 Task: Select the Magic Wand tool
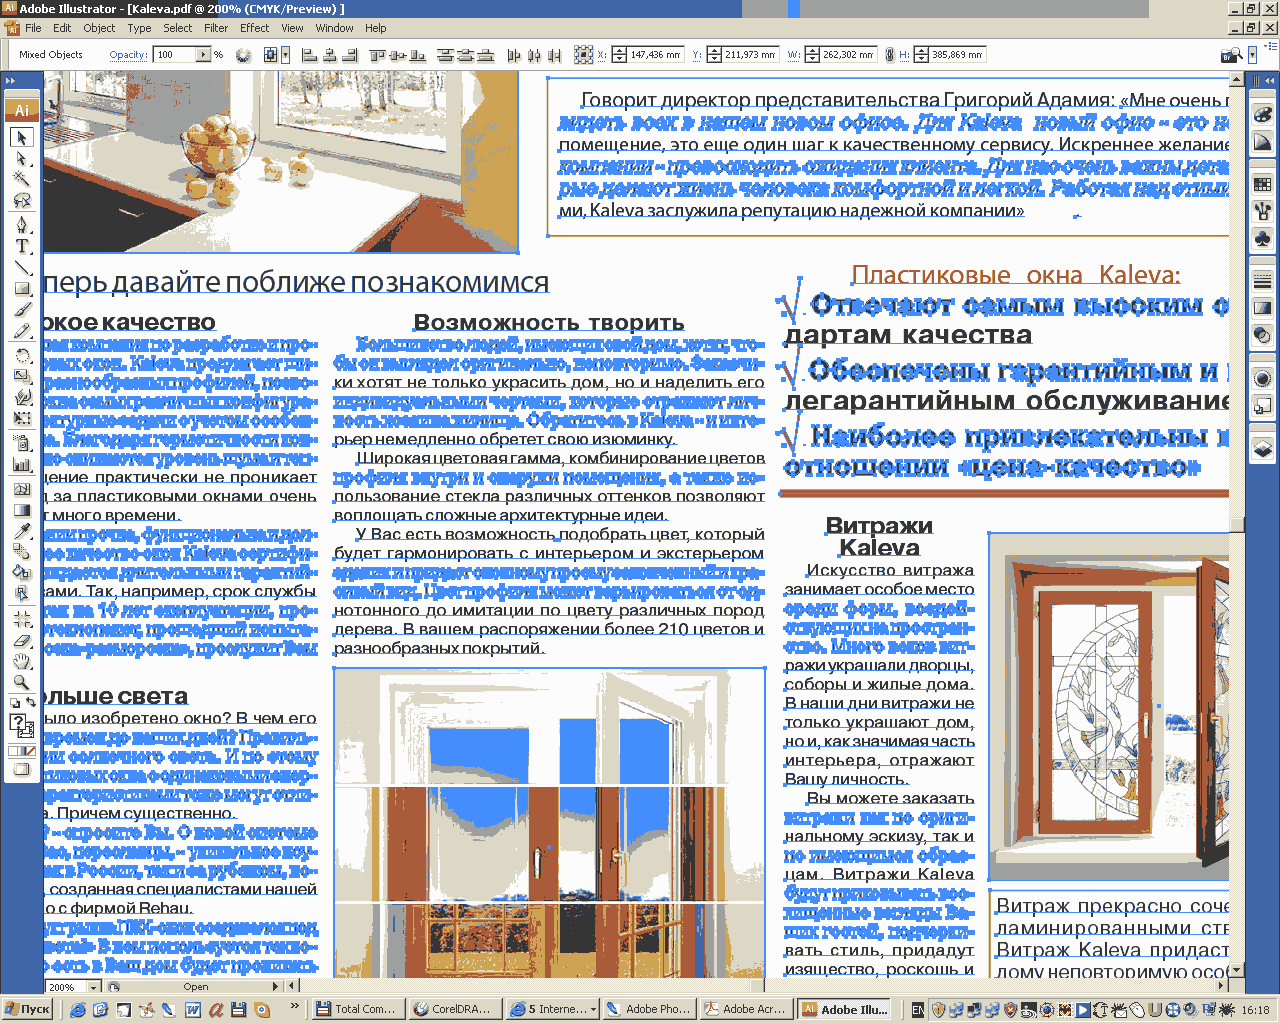tap(22, 179)
